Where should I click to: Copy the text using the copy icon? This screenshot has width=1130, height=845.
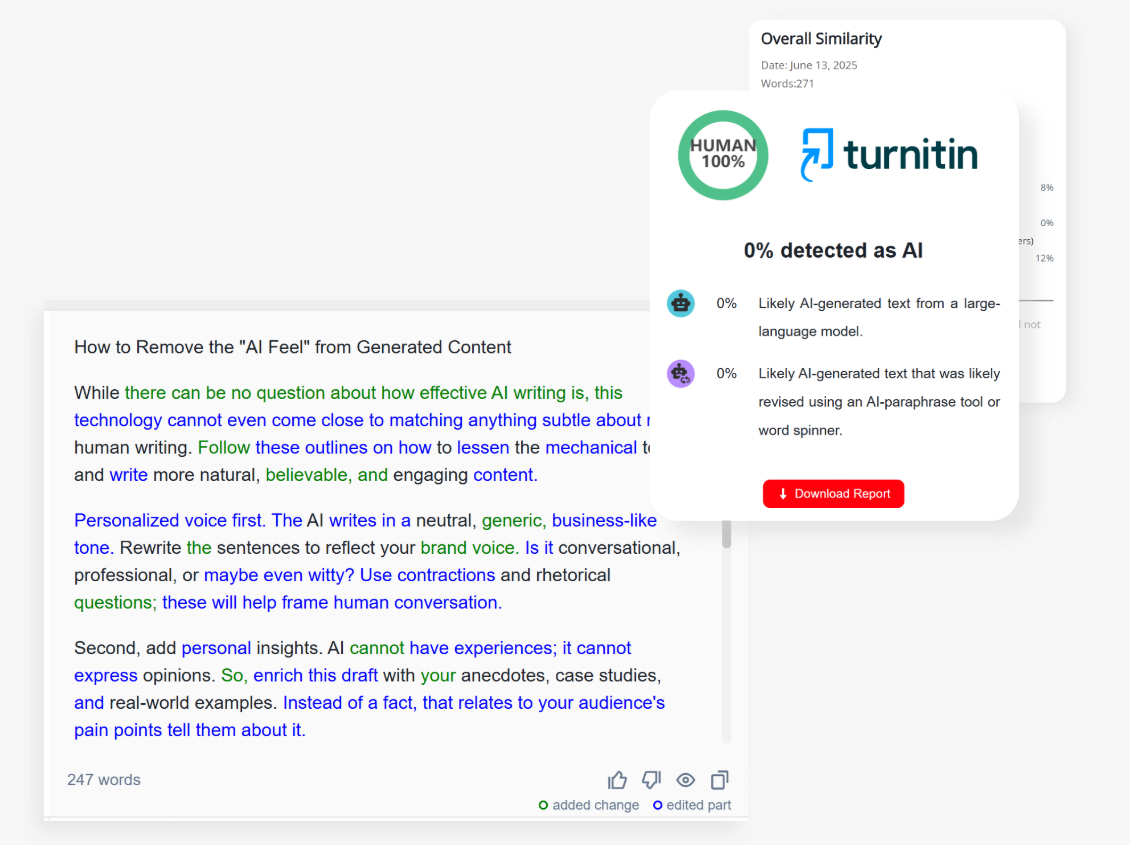pyautogui.click(x=719, y=780)
